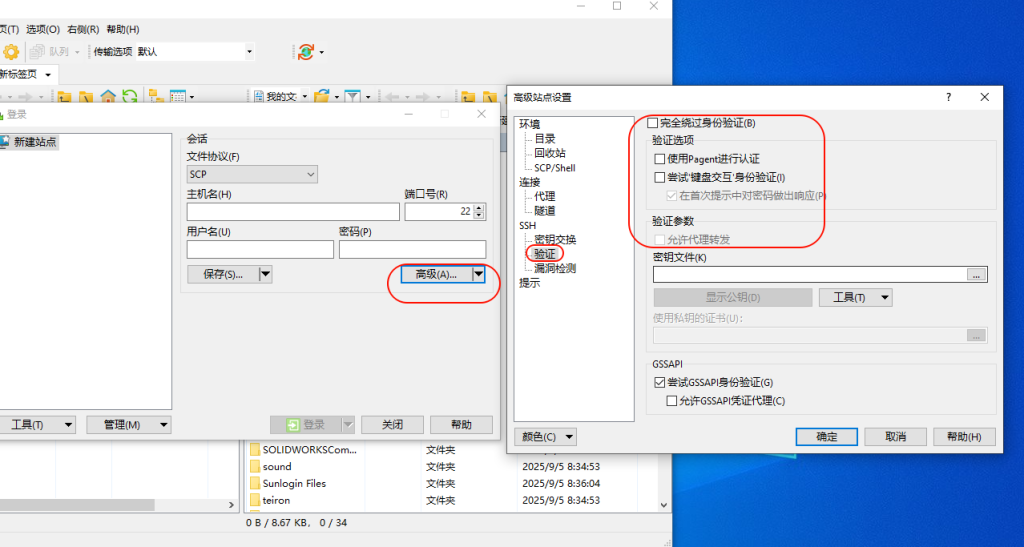Screen dimensions: 1024x547
Task: Click the left panel Home directory icon
Action: point(108,97)
